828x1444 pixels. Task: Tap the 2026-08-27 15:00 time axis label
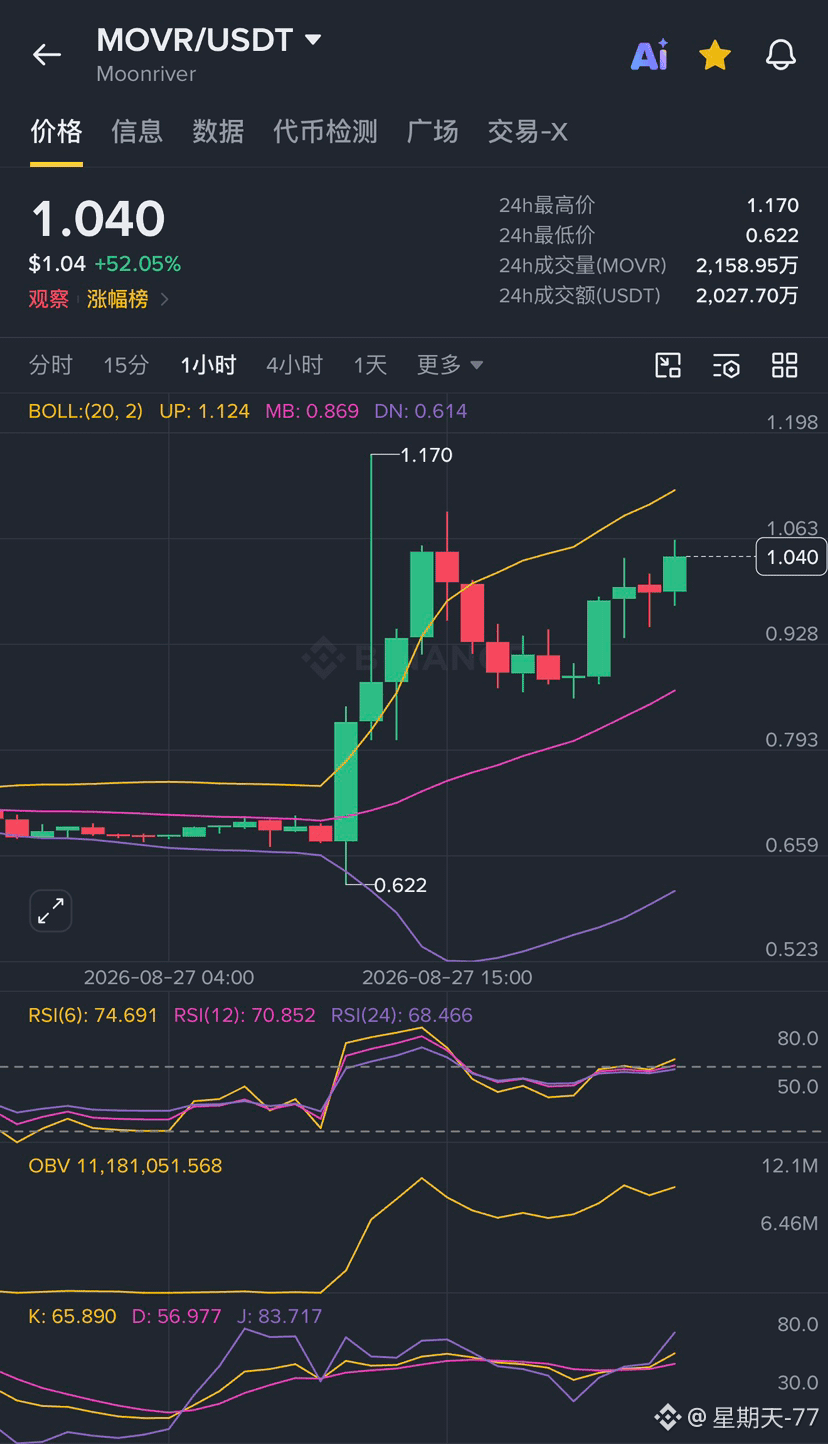[447, 977]
